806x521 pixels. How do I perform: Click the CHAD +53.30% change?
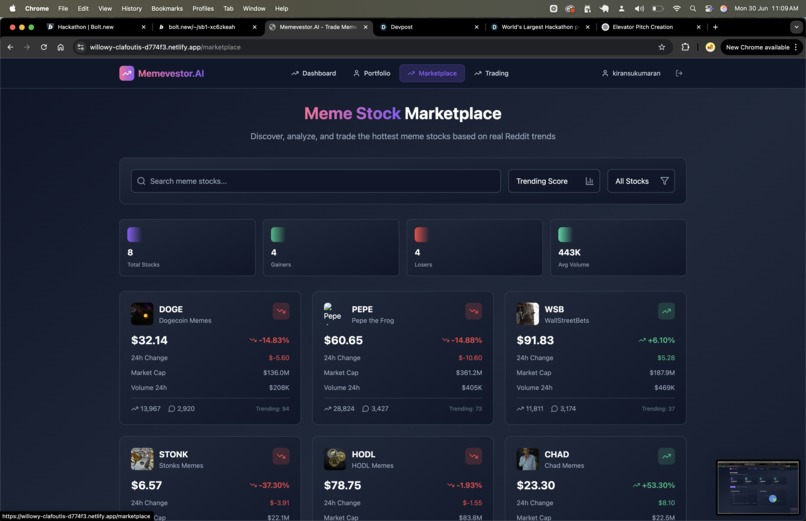(x=654, y=486)
